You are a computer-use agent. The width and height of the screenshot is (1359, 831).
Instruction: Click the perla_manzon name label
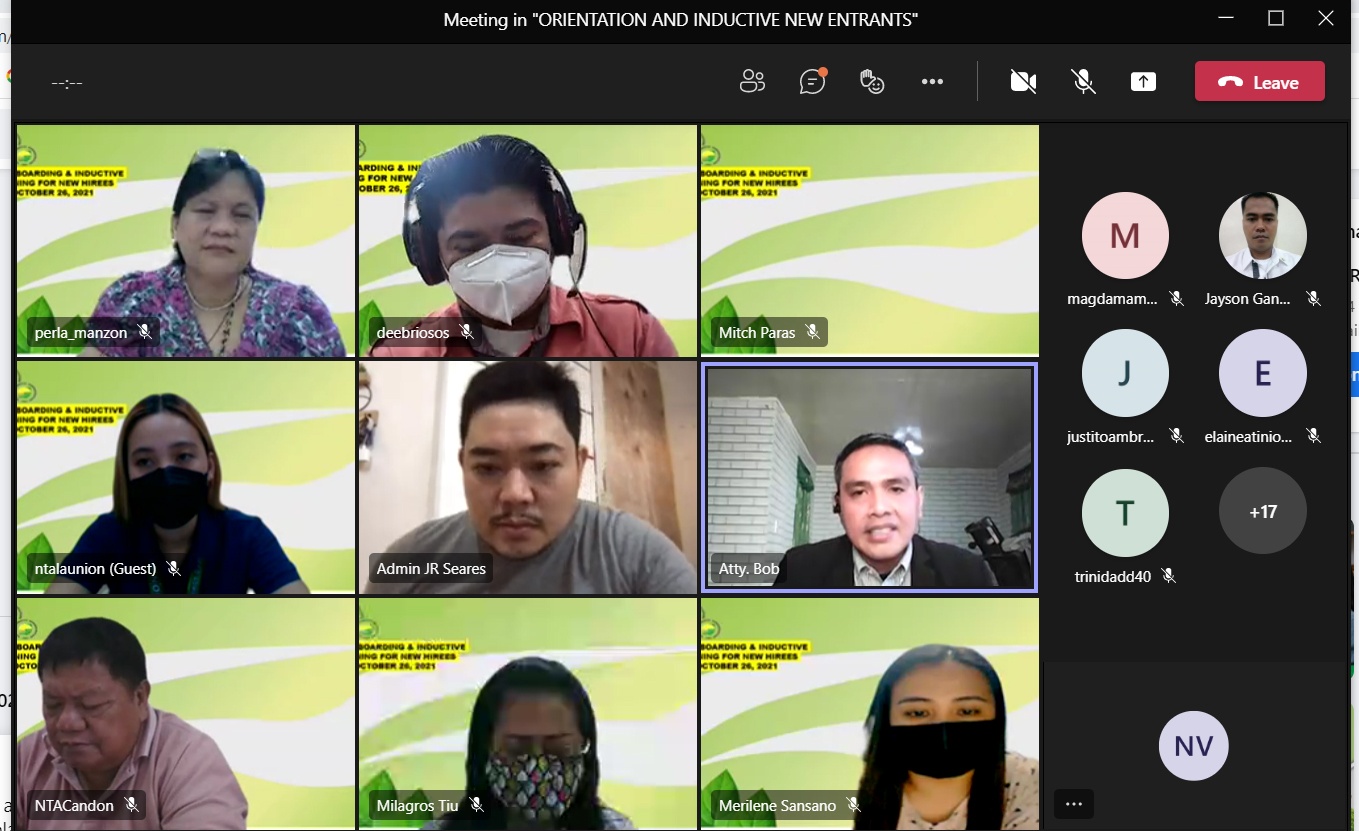tap(81, 332)
